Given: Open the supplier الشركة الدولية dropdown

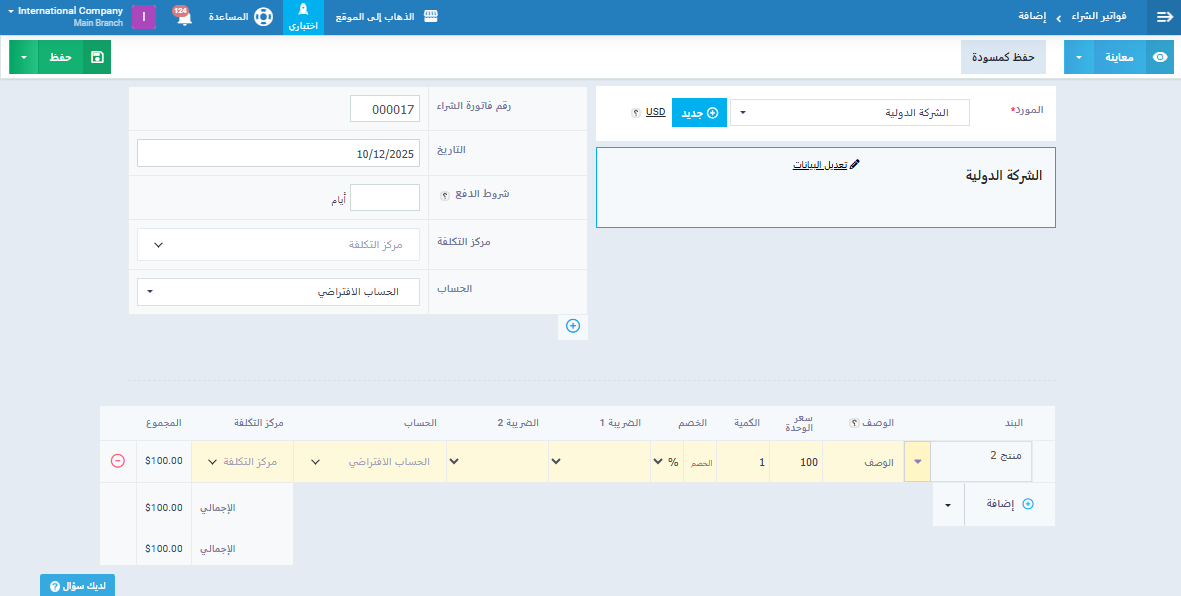Looking at the screenshot, I should coord(850,113).
